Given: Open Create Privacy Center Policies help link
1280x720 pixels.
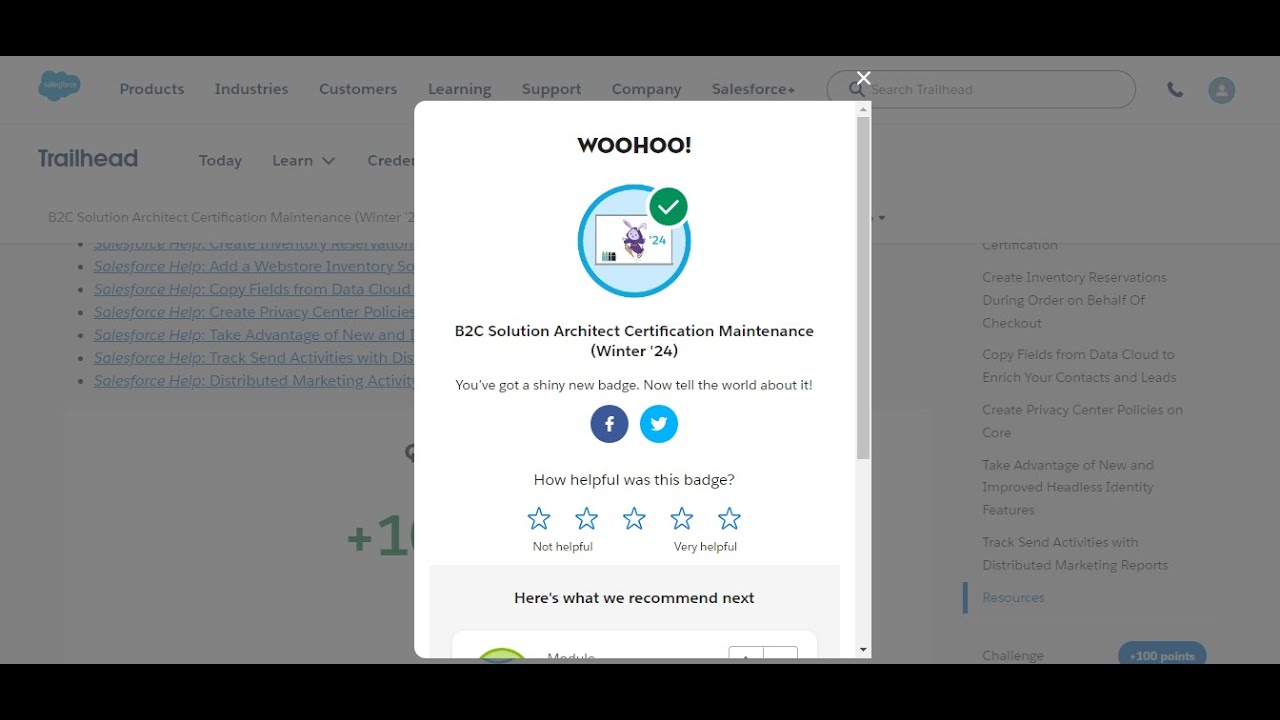Looking at the screenshot, I should pos(254,313).
